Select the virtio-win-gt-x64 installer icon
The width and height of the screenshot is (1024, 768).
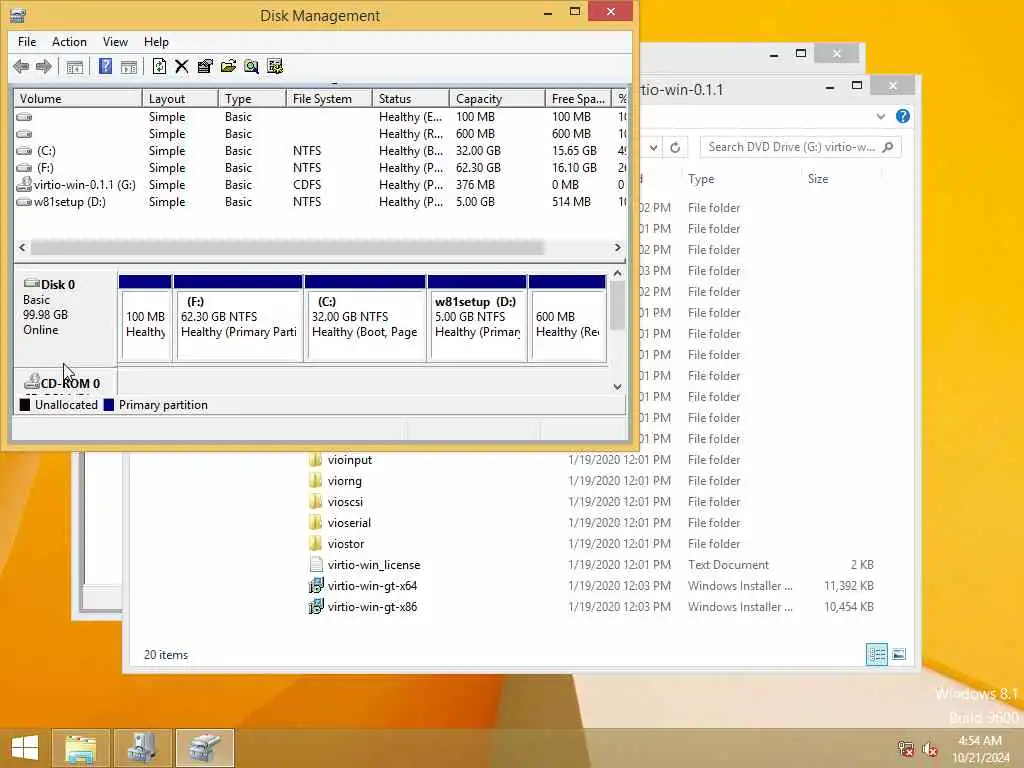click(316, 586)
